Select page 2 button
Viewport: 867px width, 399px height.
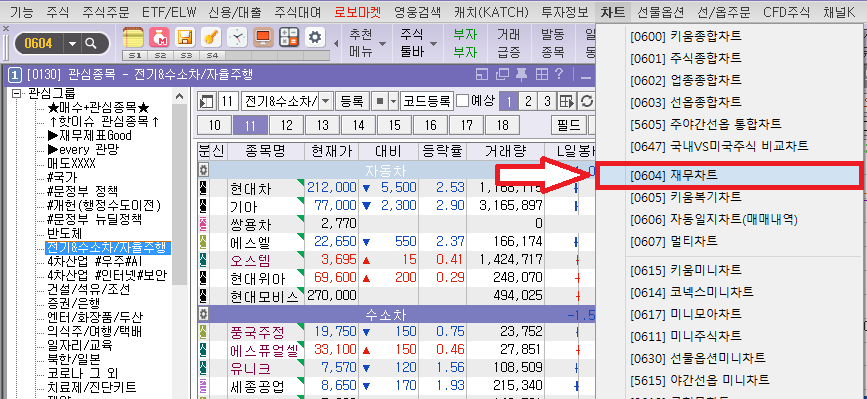pos(528,101)
